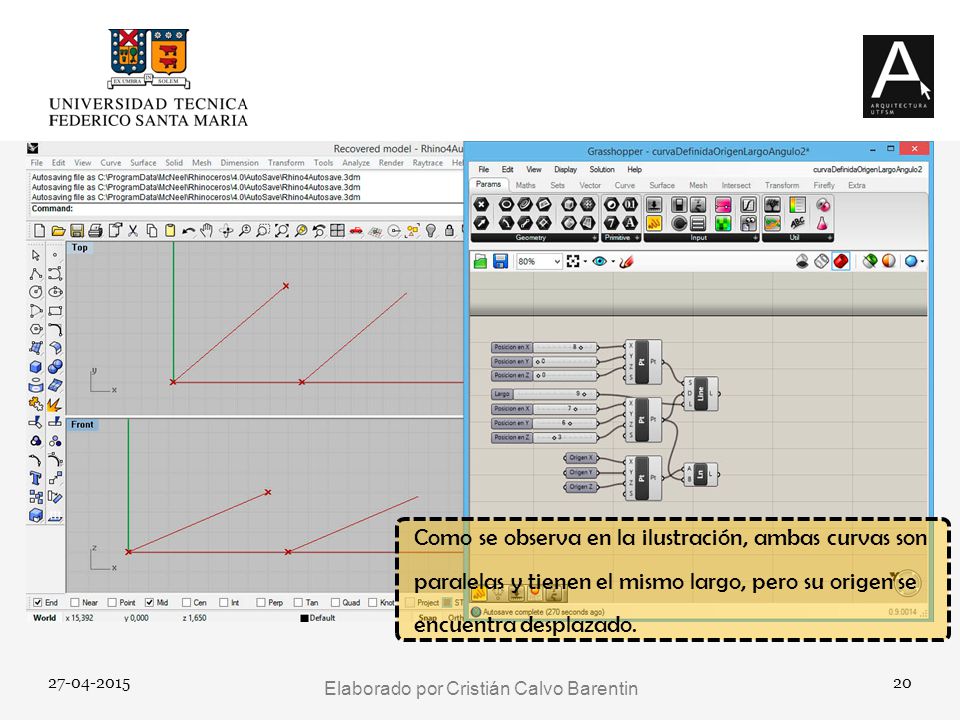Expand the zoom extents arrow in Grasshopper
The height and width of the screenshot is (720, 960).
(x=585, y=262)
